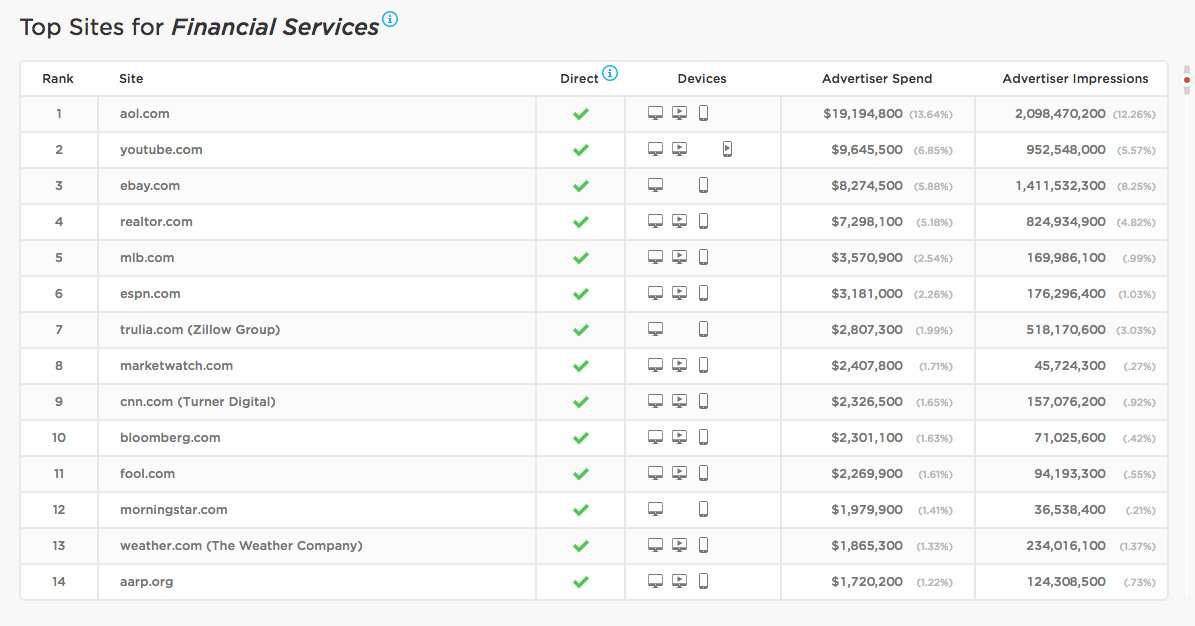Visit the bloomberg.com site link
The height and width of the screenshot is (626, 1195).
tap(170, 437)
